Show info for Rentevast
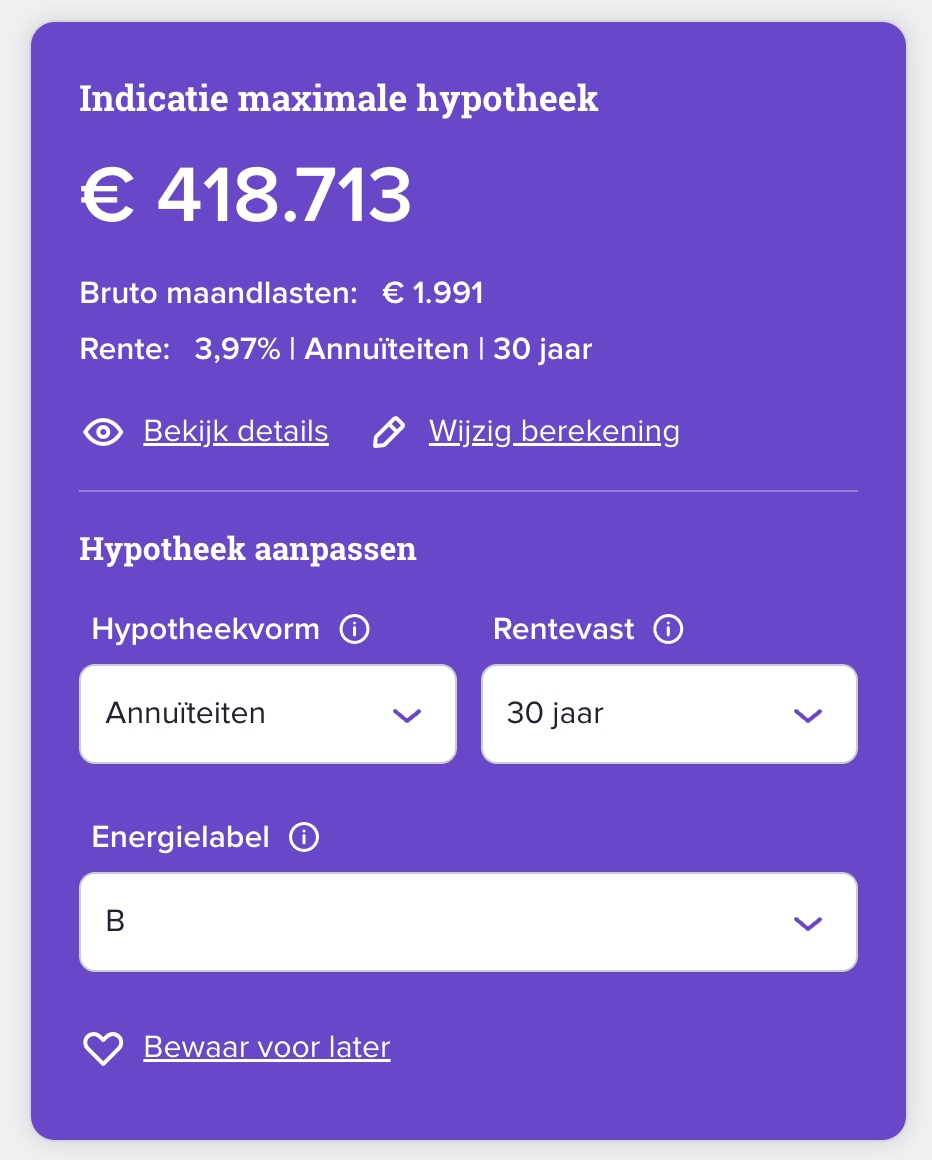Screen dimensions: 932x1160 pyautogui.click(x=668, y=630)
